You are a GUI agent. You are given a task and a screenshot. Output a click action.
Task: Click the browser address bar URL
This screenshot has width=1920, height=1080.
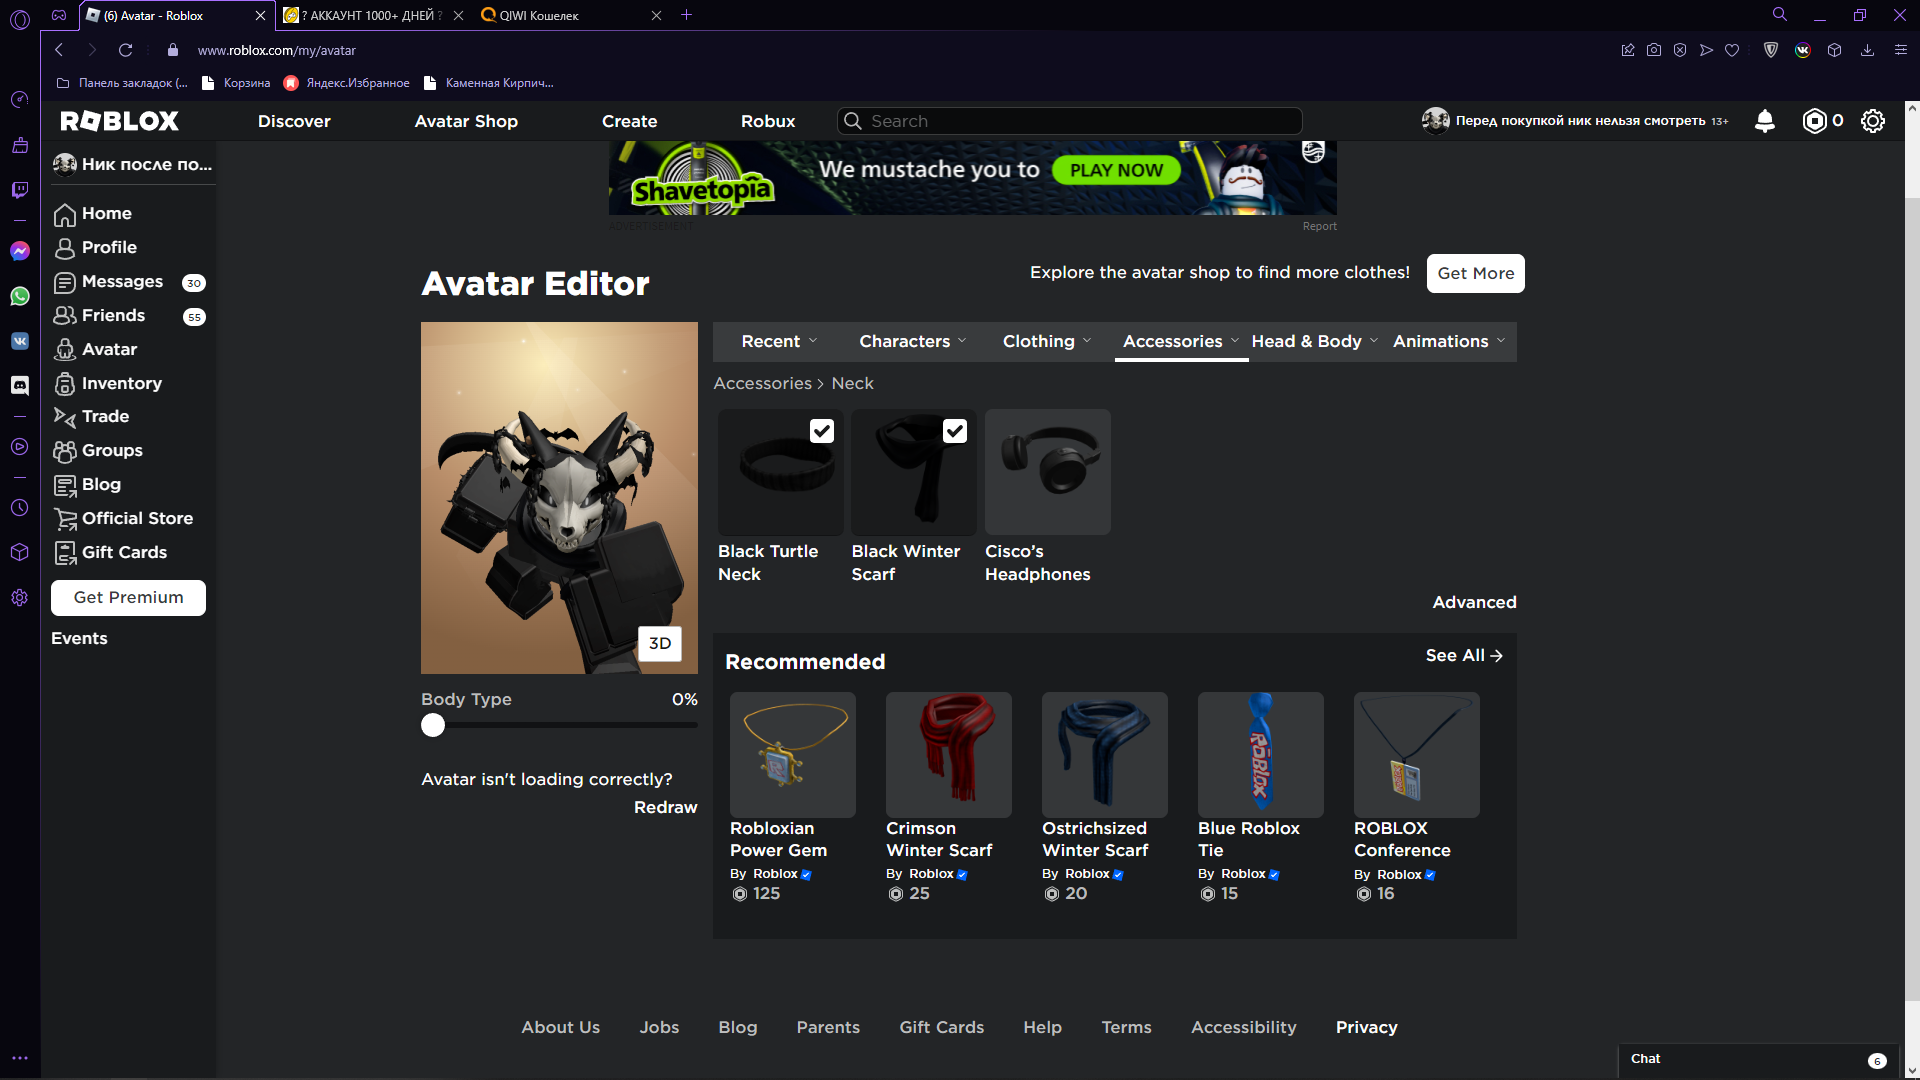click(277, 50)
